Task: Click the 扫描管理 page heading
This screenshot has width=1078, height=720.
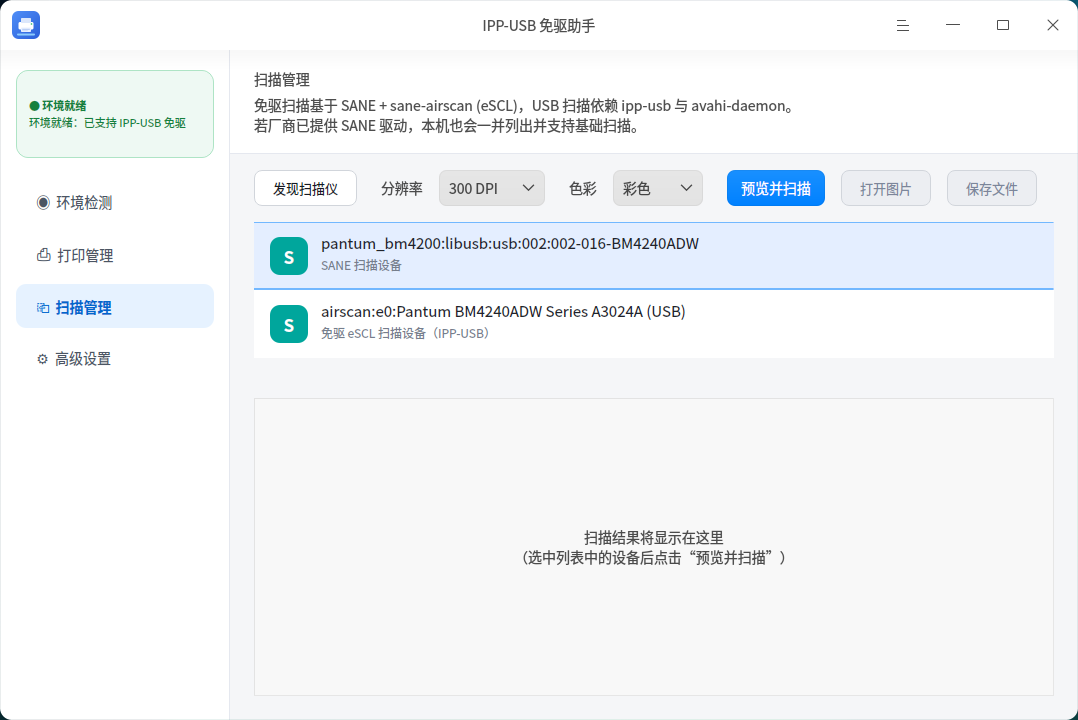Action: click(282, 80)
